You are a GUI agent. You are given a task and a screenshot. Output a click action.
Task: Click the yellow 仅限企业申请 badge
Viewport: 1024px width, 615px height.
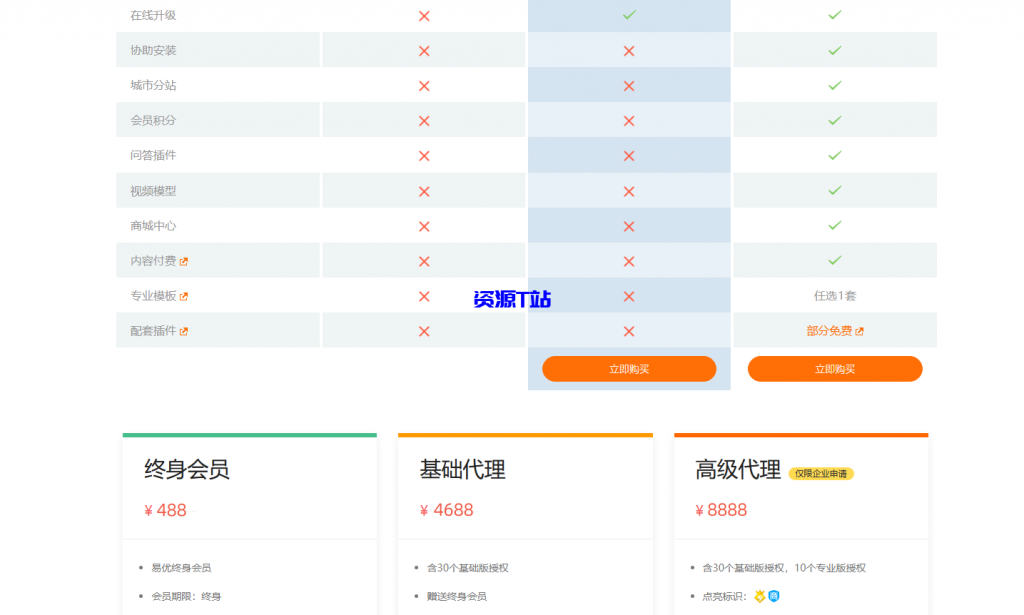(820, 473)
